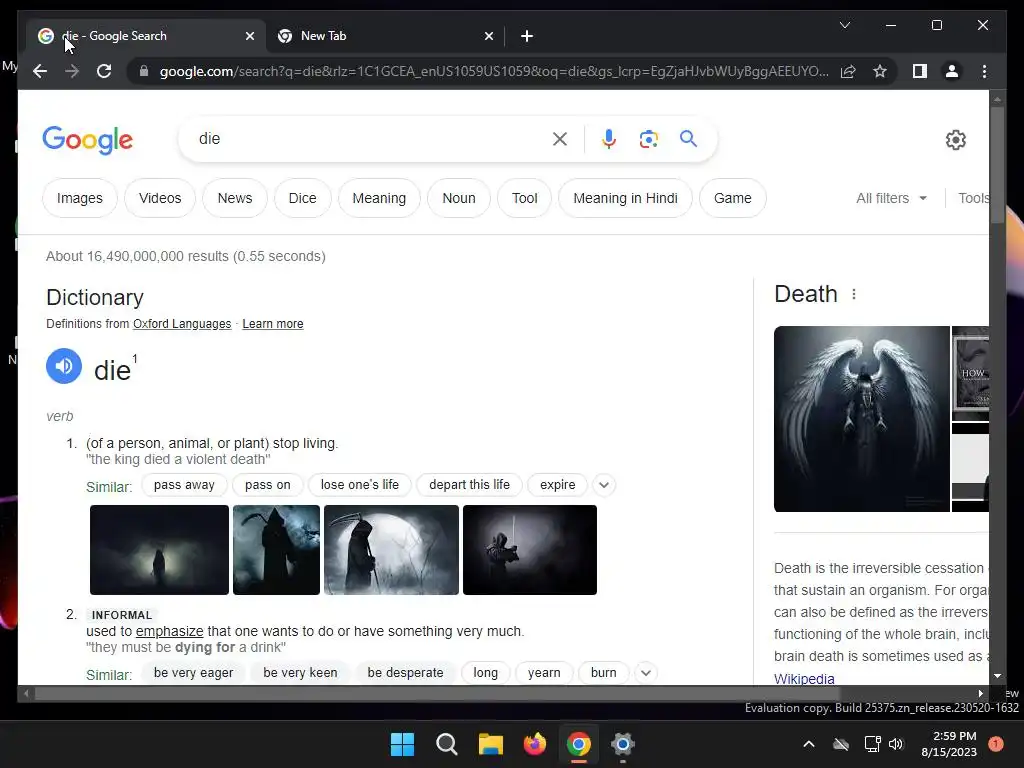This screenshot has width=1024, height=768.
Task: Click the padlock site info icon
Action: coord(144,71)
